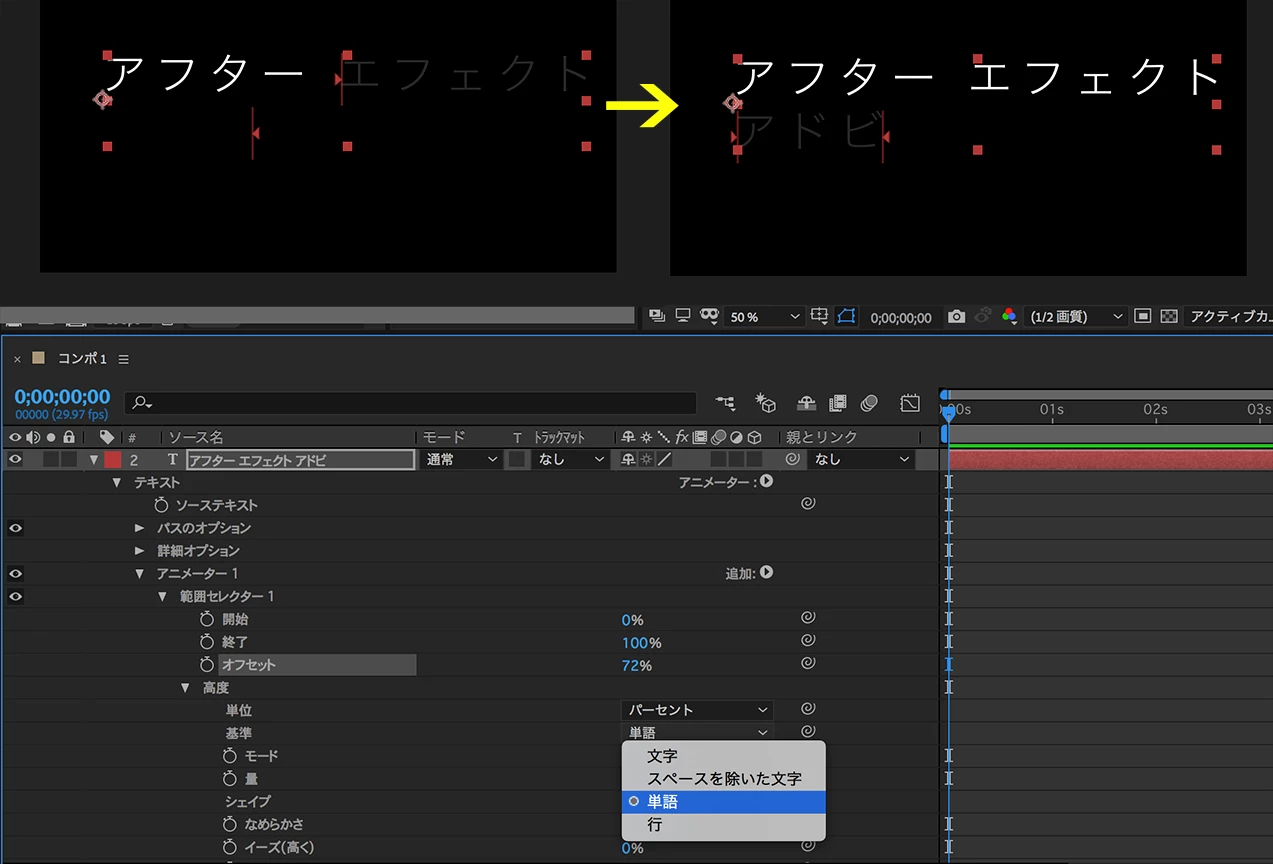Click the red label color of layer 2
The width and height of the screenshot is (1273, 864).
[x=113, y=459]
